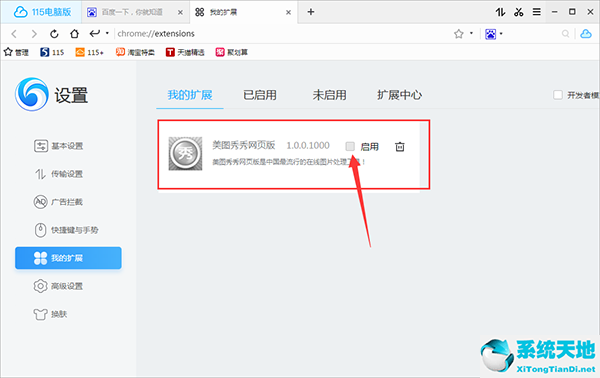Click the version number 1.0.0.1000
The height and width of the screenshot is (378, 600).
point(308,145)
